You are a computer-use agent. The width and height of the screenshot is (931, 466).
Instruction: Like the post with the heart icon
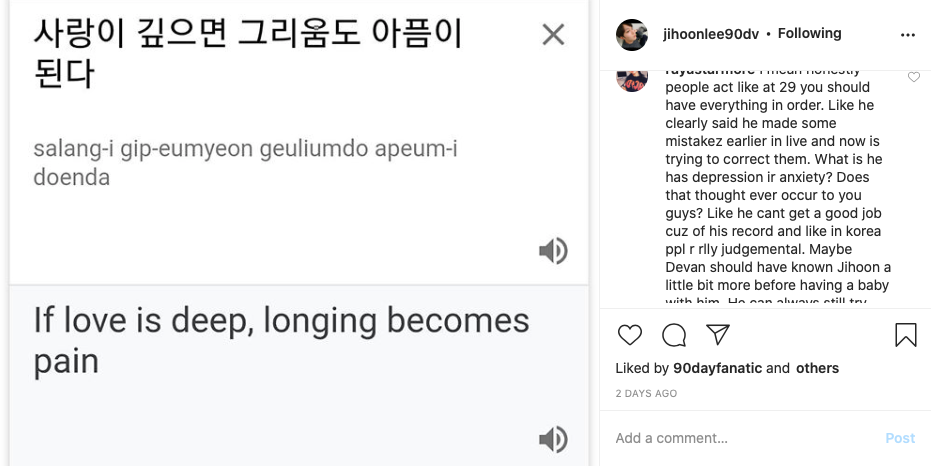pos(629,335)
